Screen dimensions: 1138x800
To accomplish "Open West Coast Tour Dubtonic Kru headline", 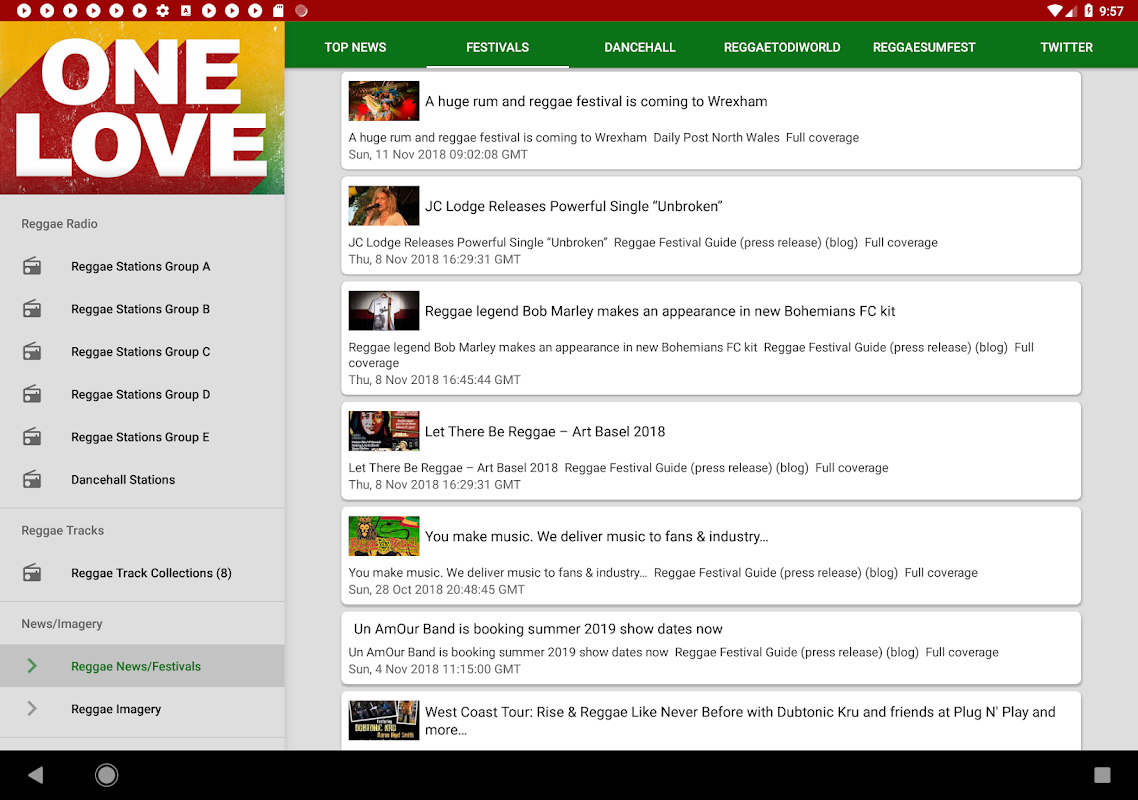I will [x=740, y=721].
